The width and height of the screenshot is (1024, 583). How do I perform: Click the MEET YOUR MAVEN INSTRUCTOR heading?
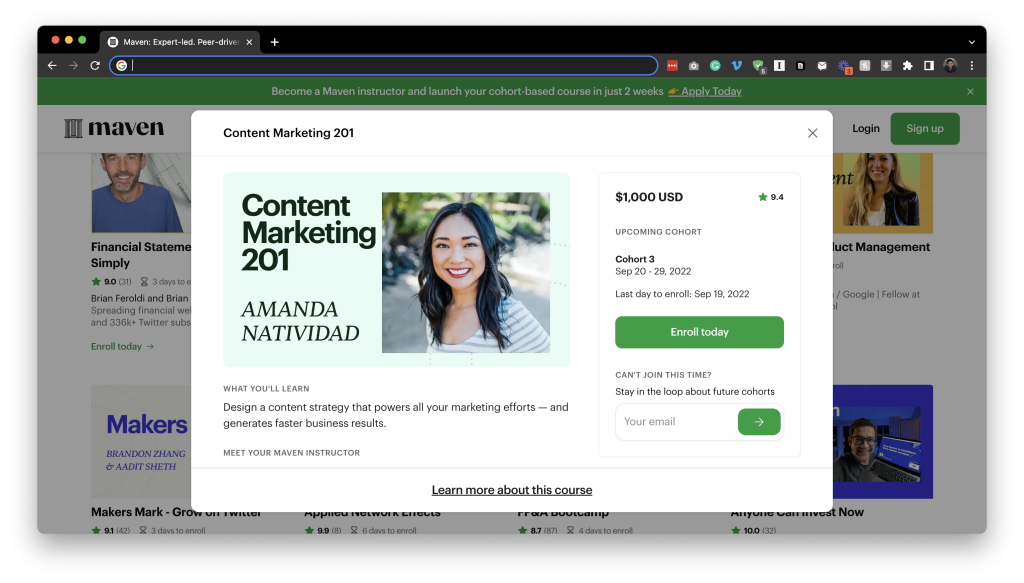click(291, 453)
